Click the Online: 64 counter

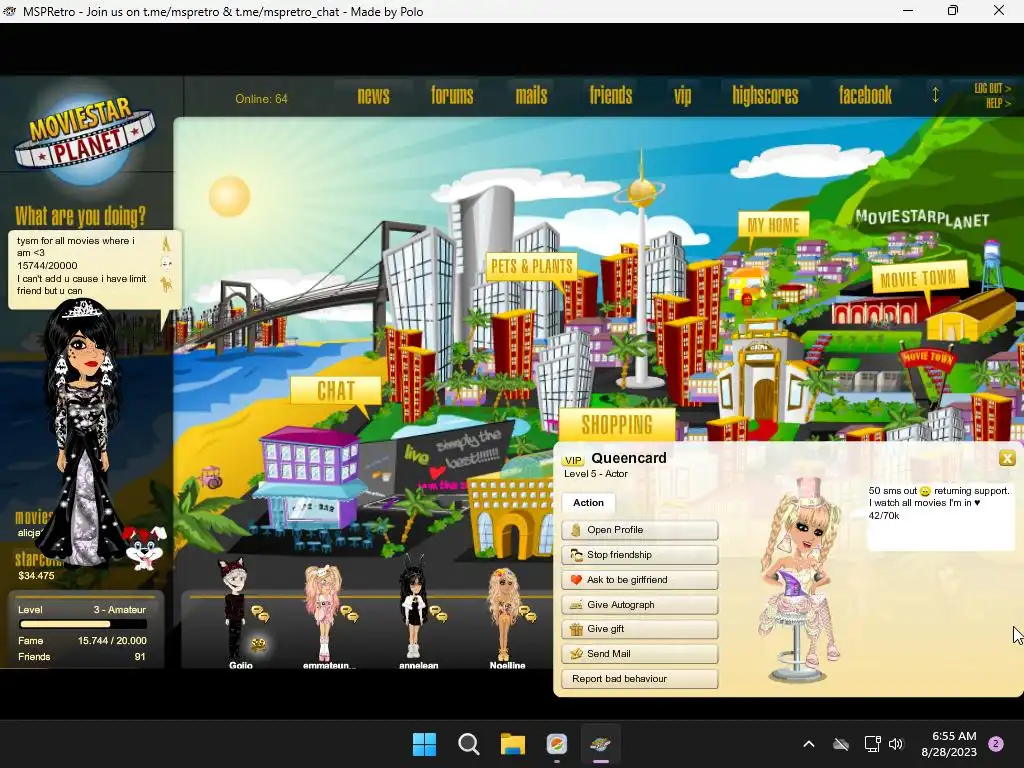click(261, 99)
